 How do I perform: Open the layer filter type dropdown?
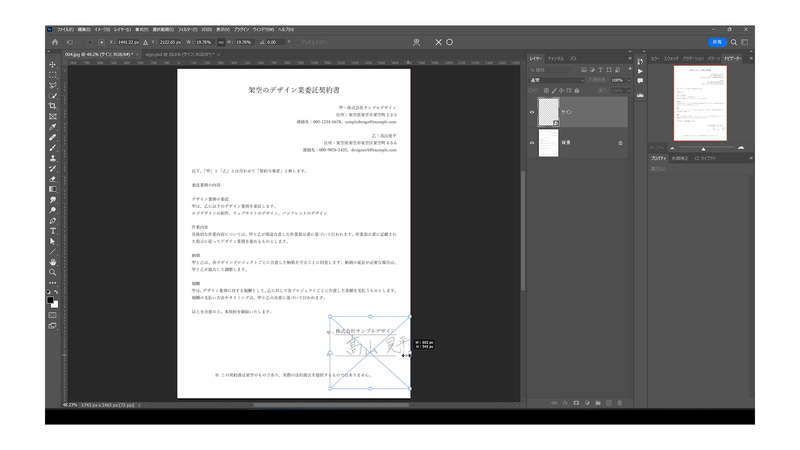[x=552, y=69]
